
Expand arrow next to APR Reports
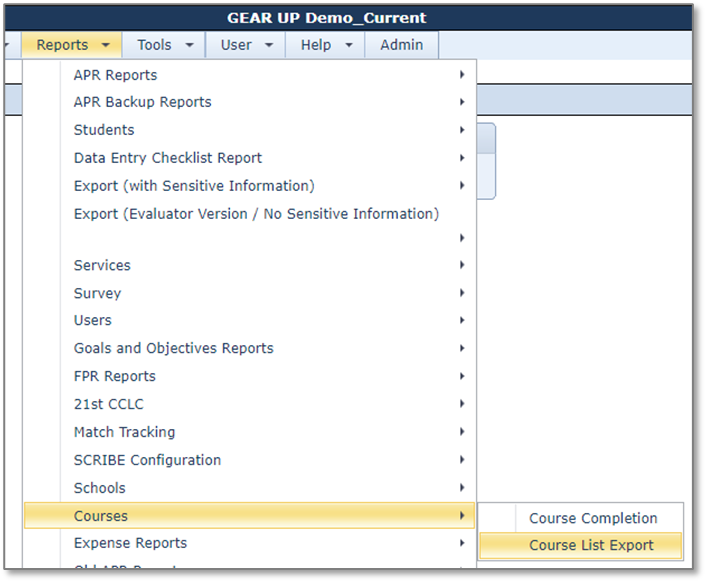(462, 74)
